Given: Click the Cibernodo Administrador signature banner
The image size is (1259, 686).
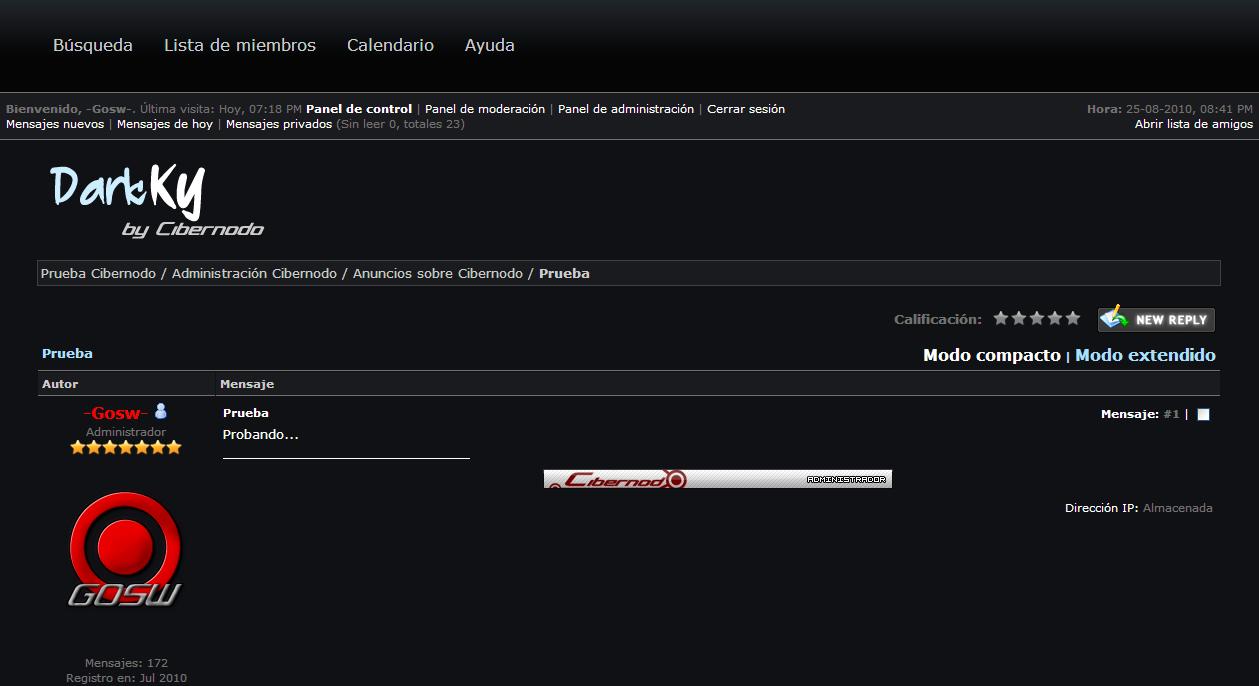Looking at the screenshot, I should [x=717, y=479].
